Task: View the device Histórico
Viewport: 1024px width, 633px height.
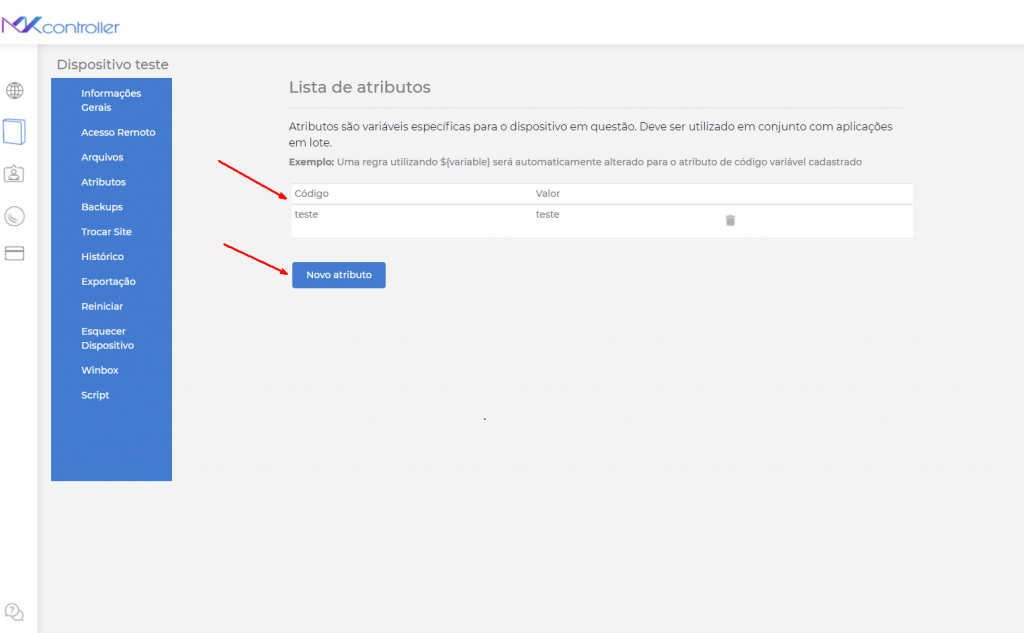Action: coord(102,256)
